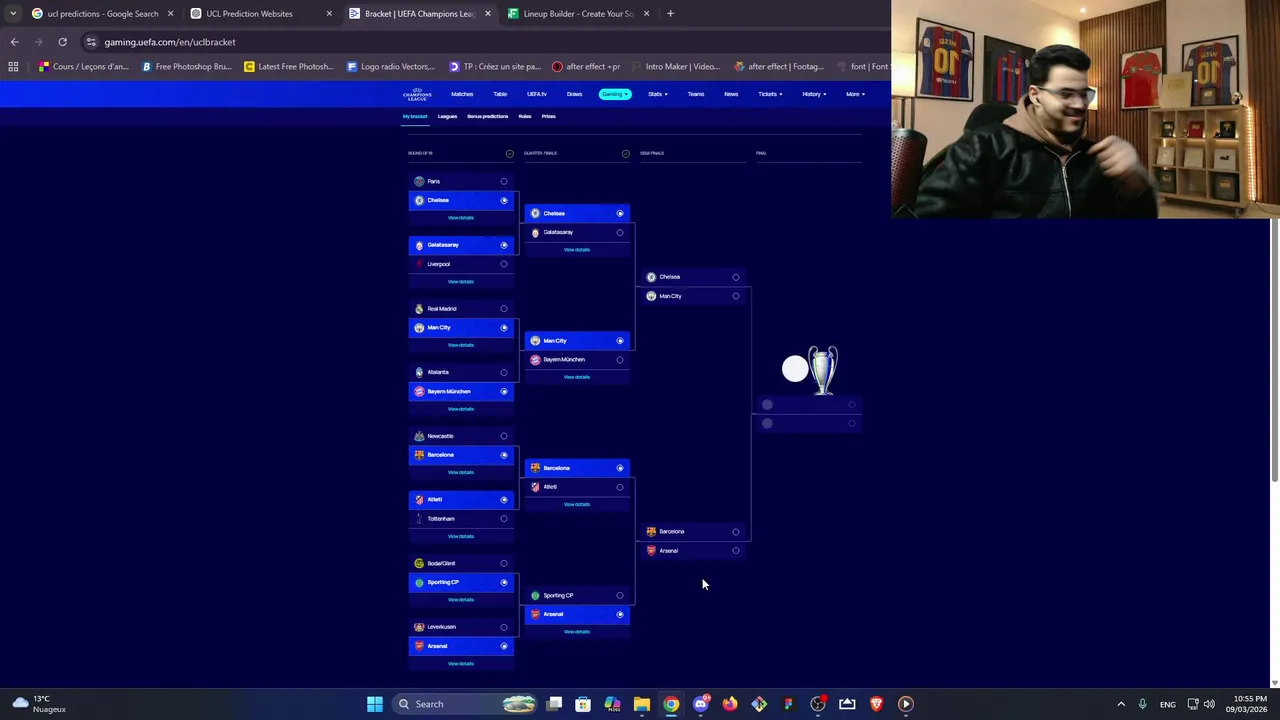The image size is (1280, 720).
Task: Choose Galatasaray in the quarter-finals
Action: 577,232
